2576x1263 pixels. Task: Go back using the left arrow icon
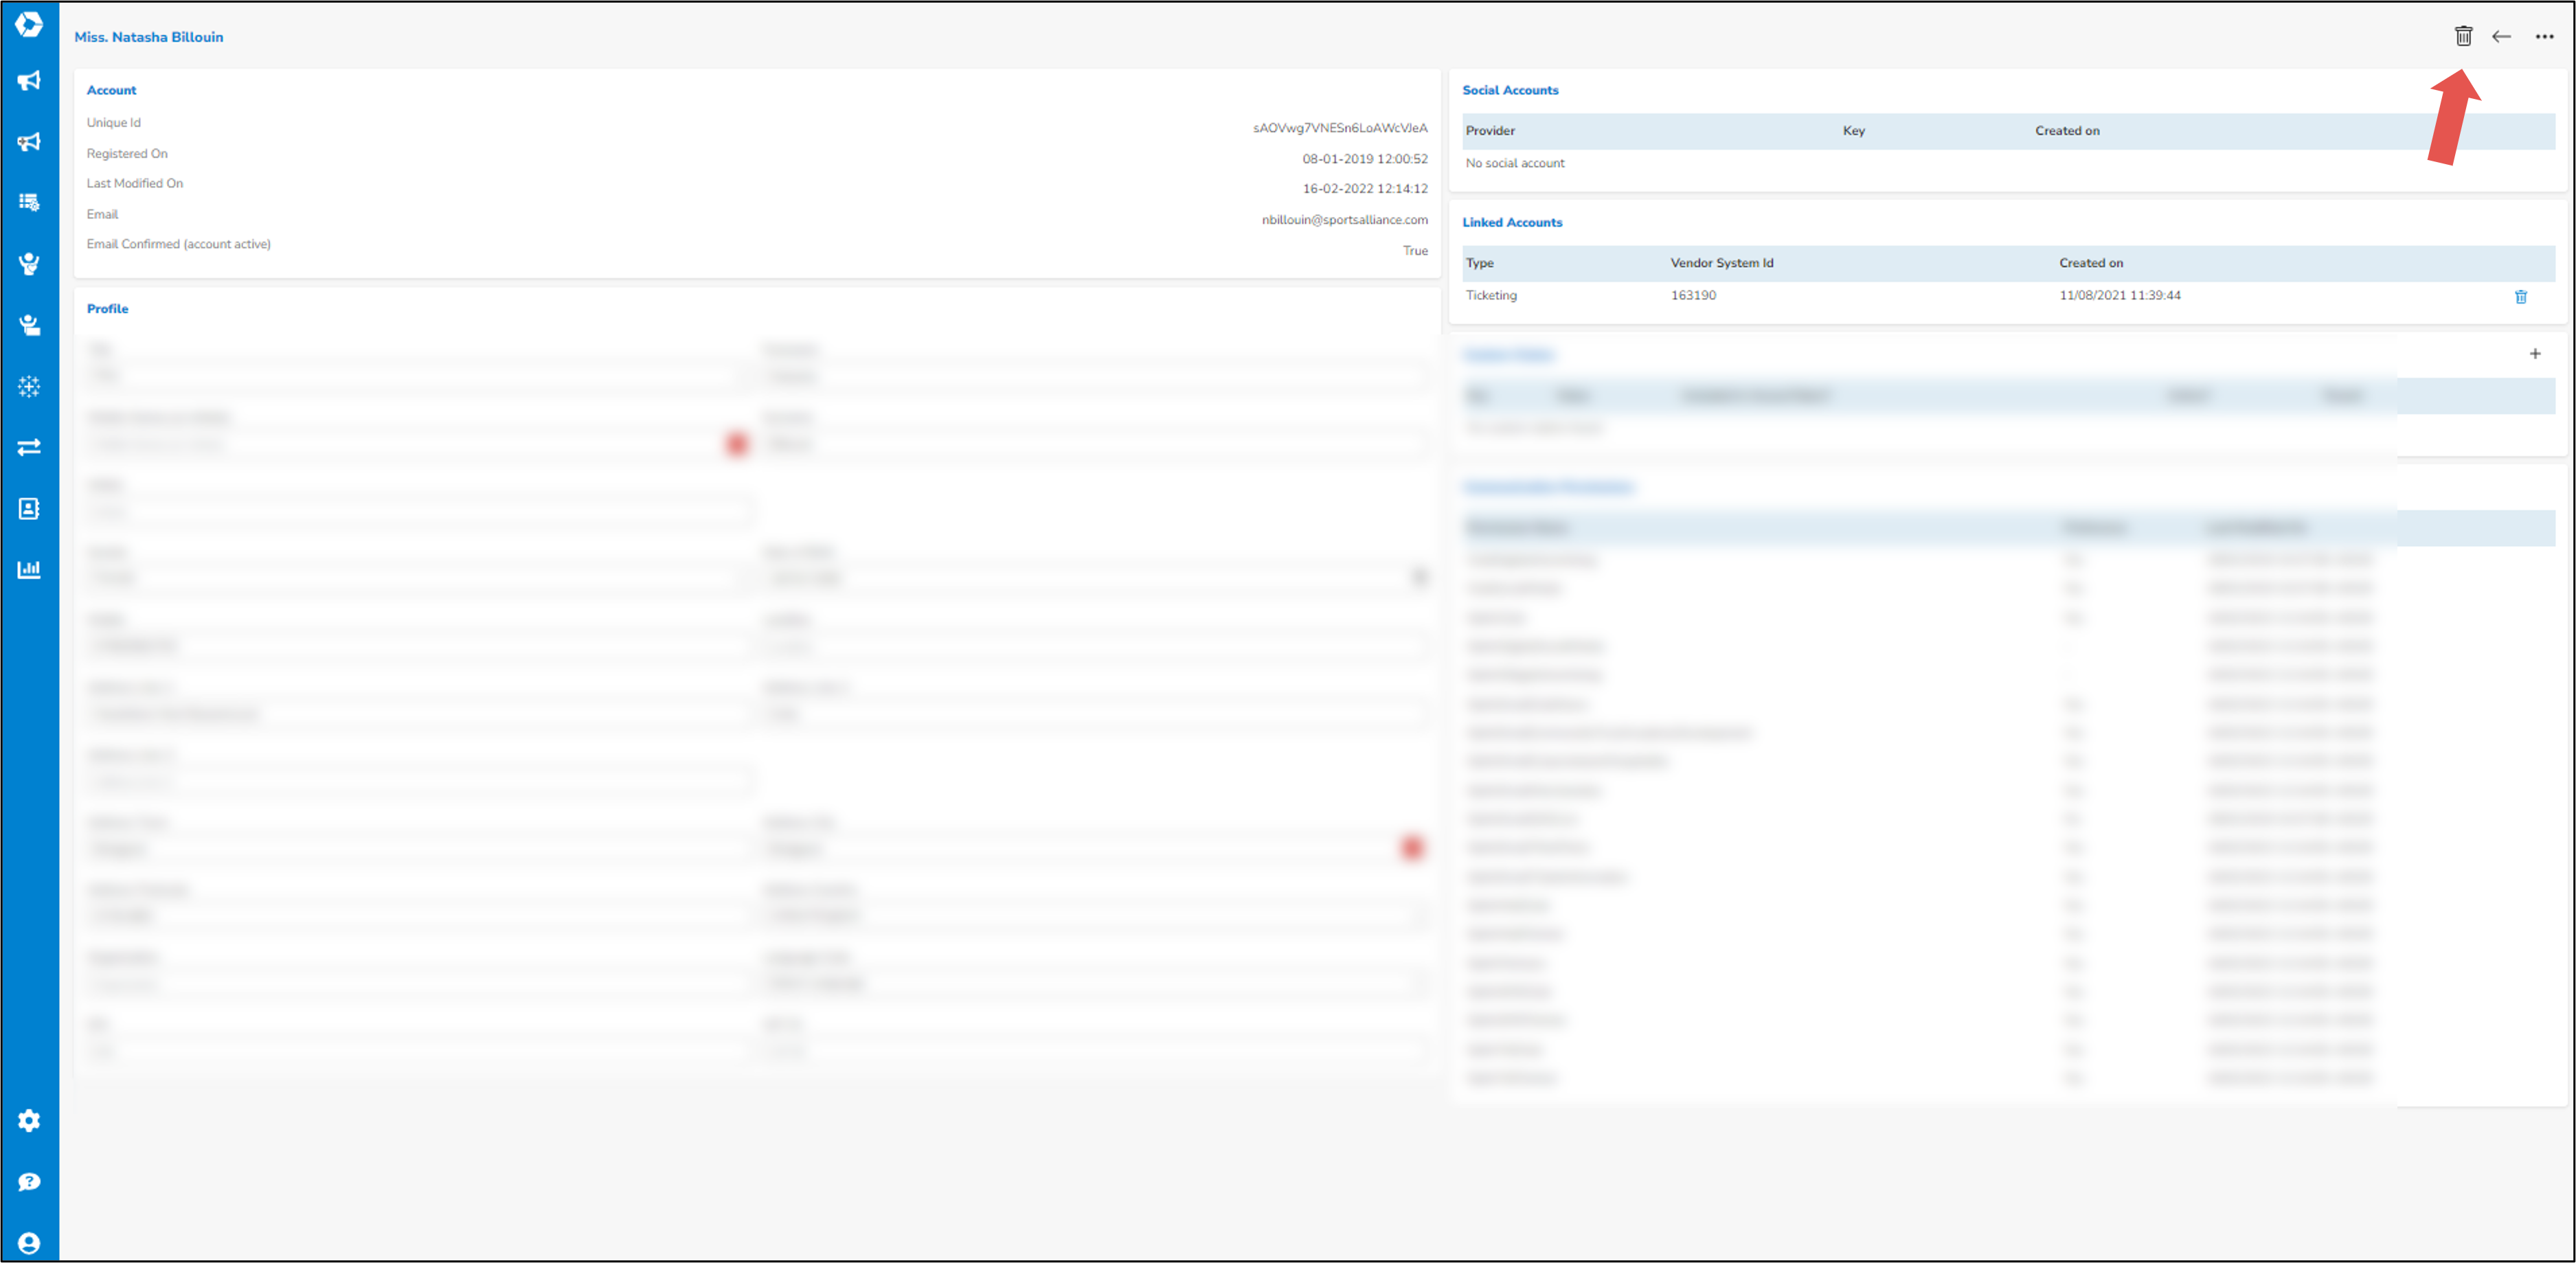2501,37
